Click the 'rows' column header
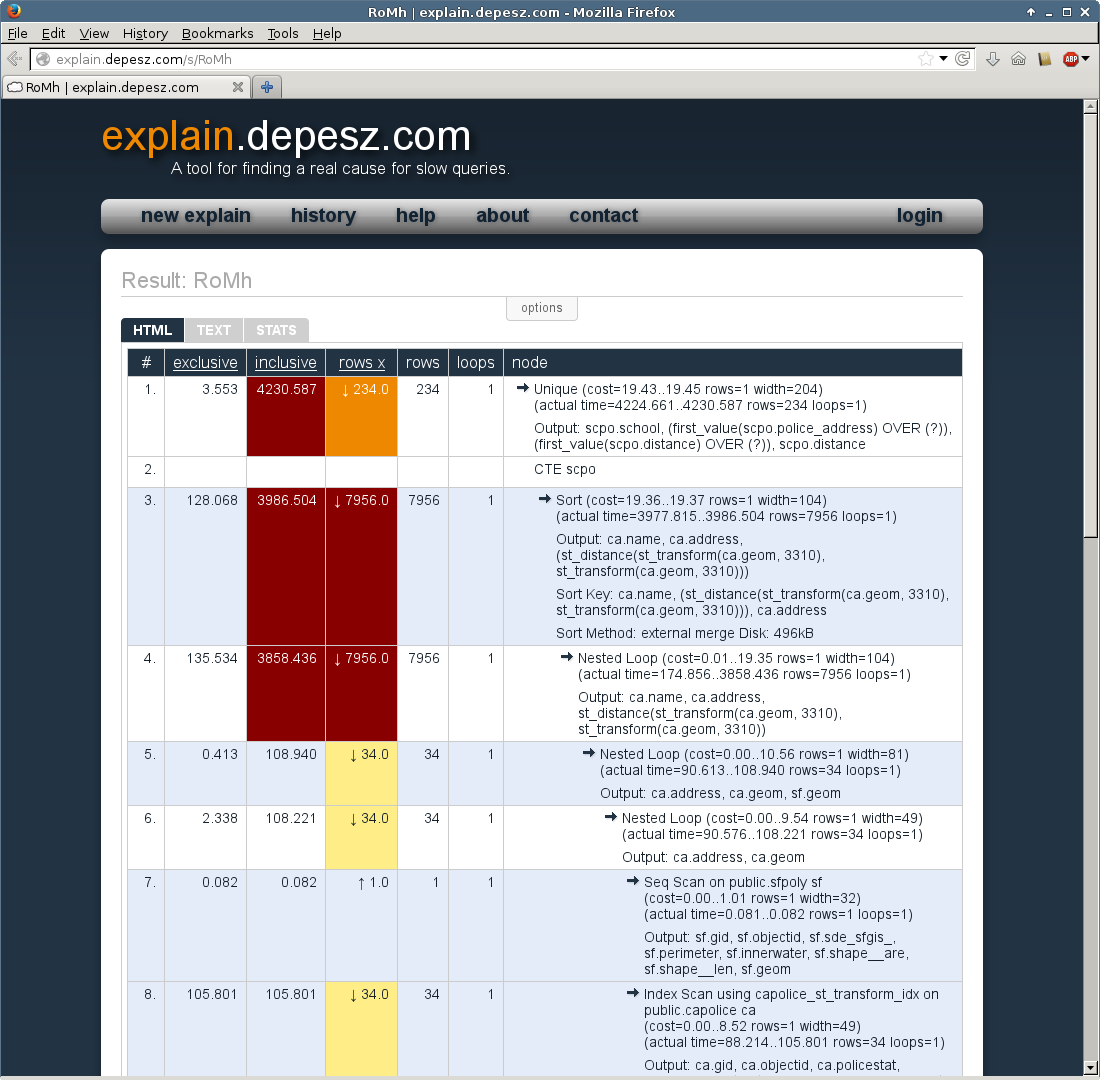This screenshot has width=1100, height=1080. coord(422,363)
